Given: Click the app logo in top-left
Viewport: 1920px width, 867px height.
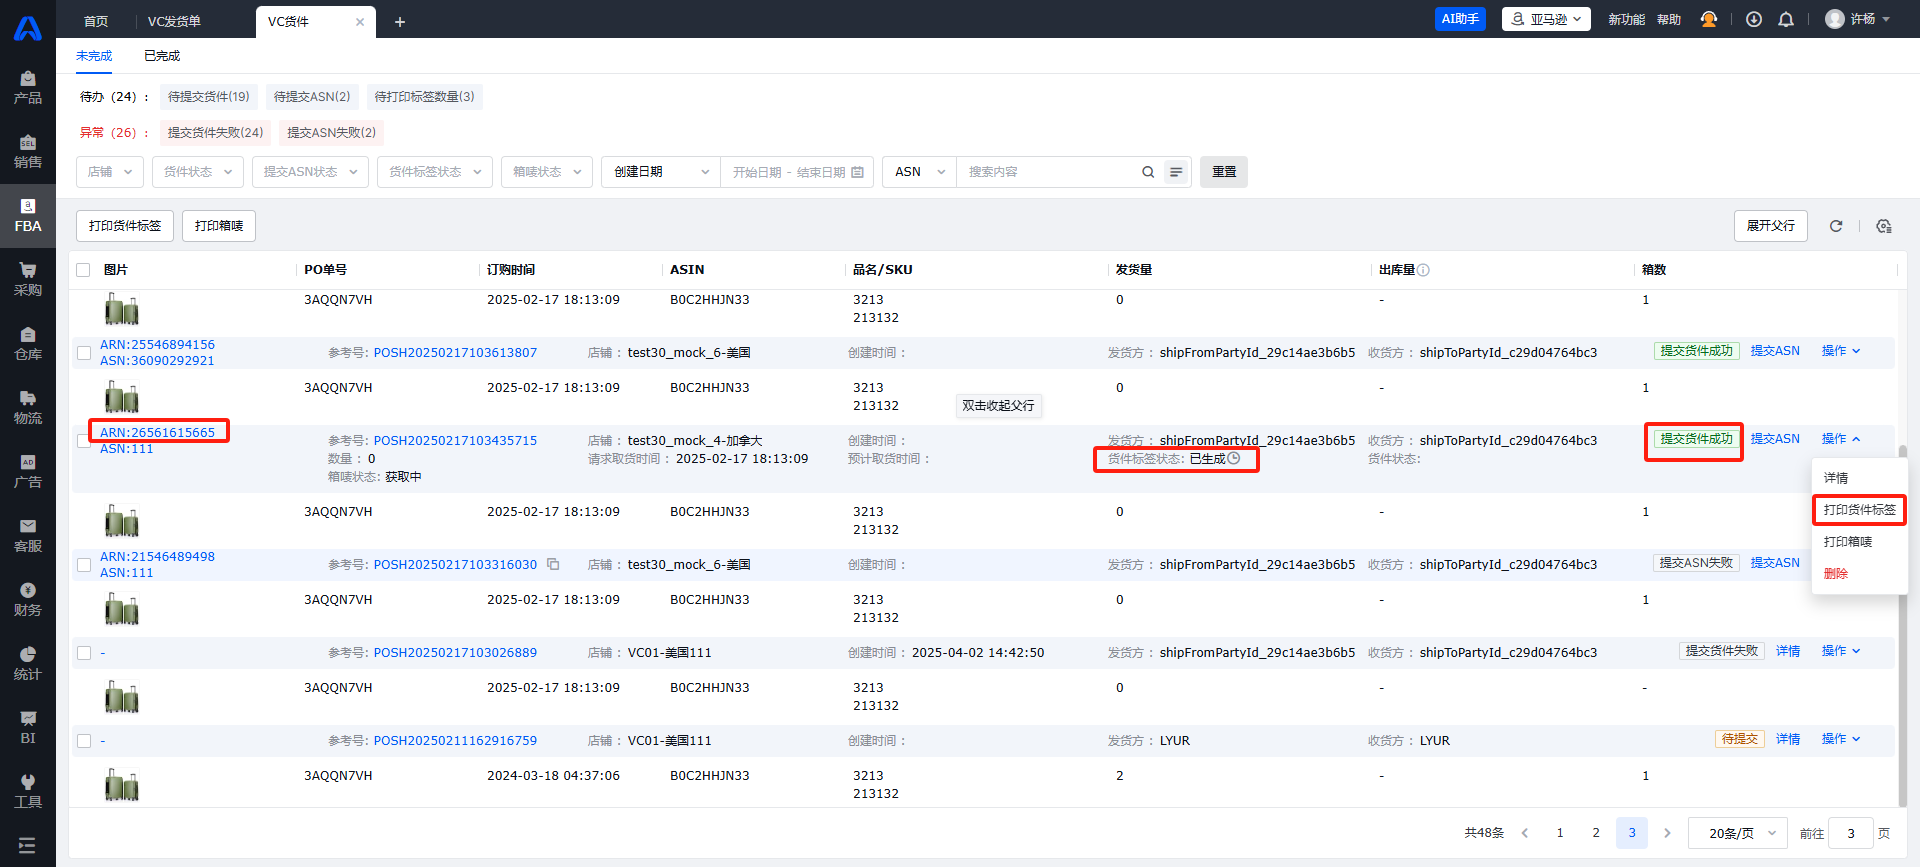Looking at the screenshot, I should (x=28, y=28).
